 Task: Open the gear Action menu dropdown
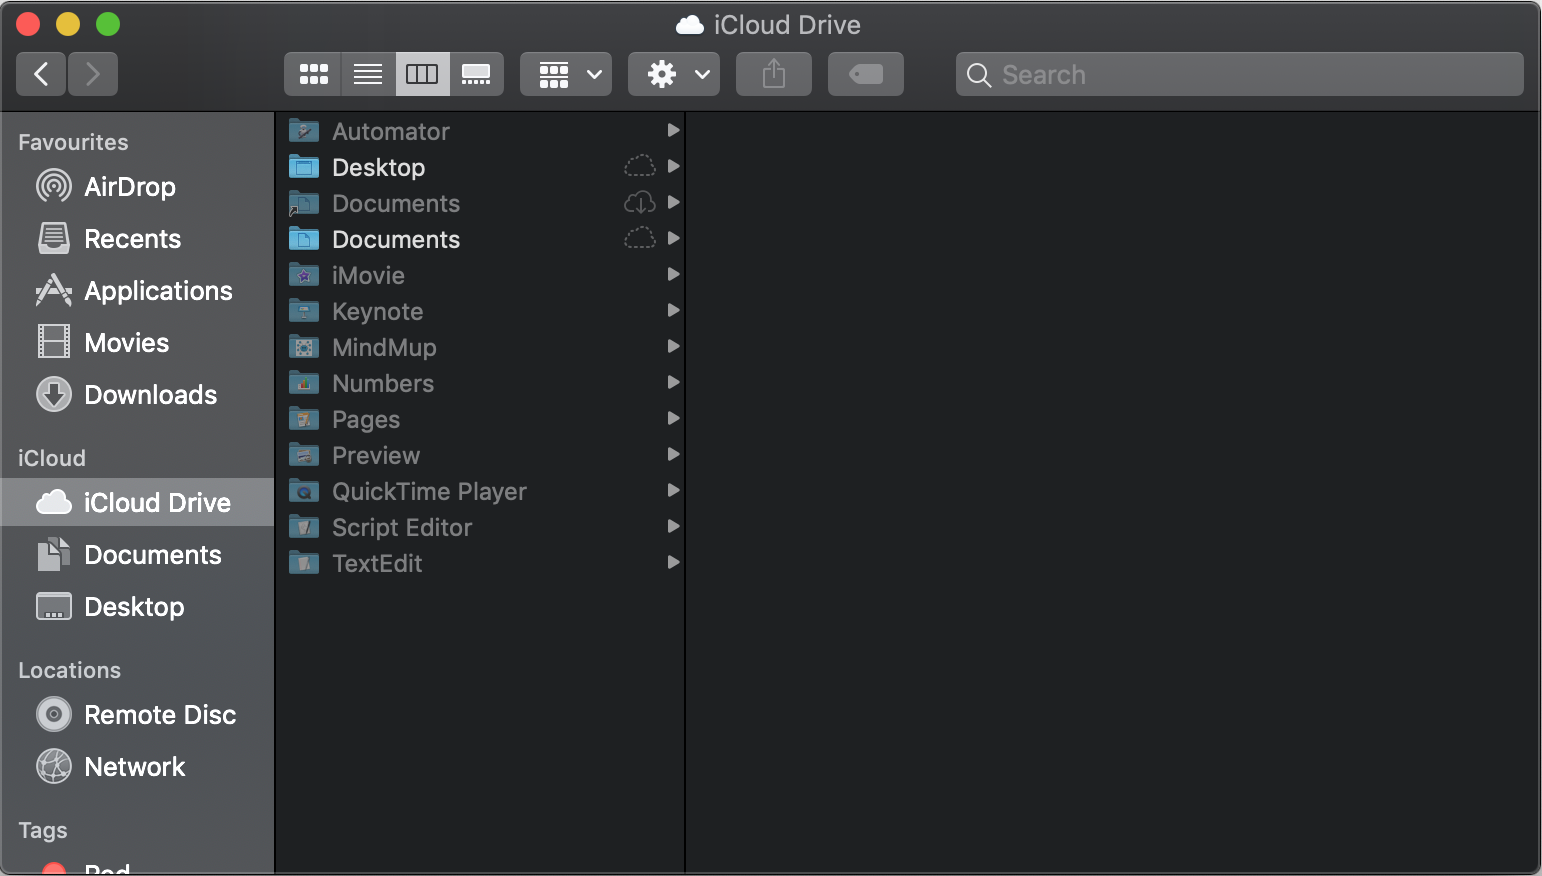674,74
